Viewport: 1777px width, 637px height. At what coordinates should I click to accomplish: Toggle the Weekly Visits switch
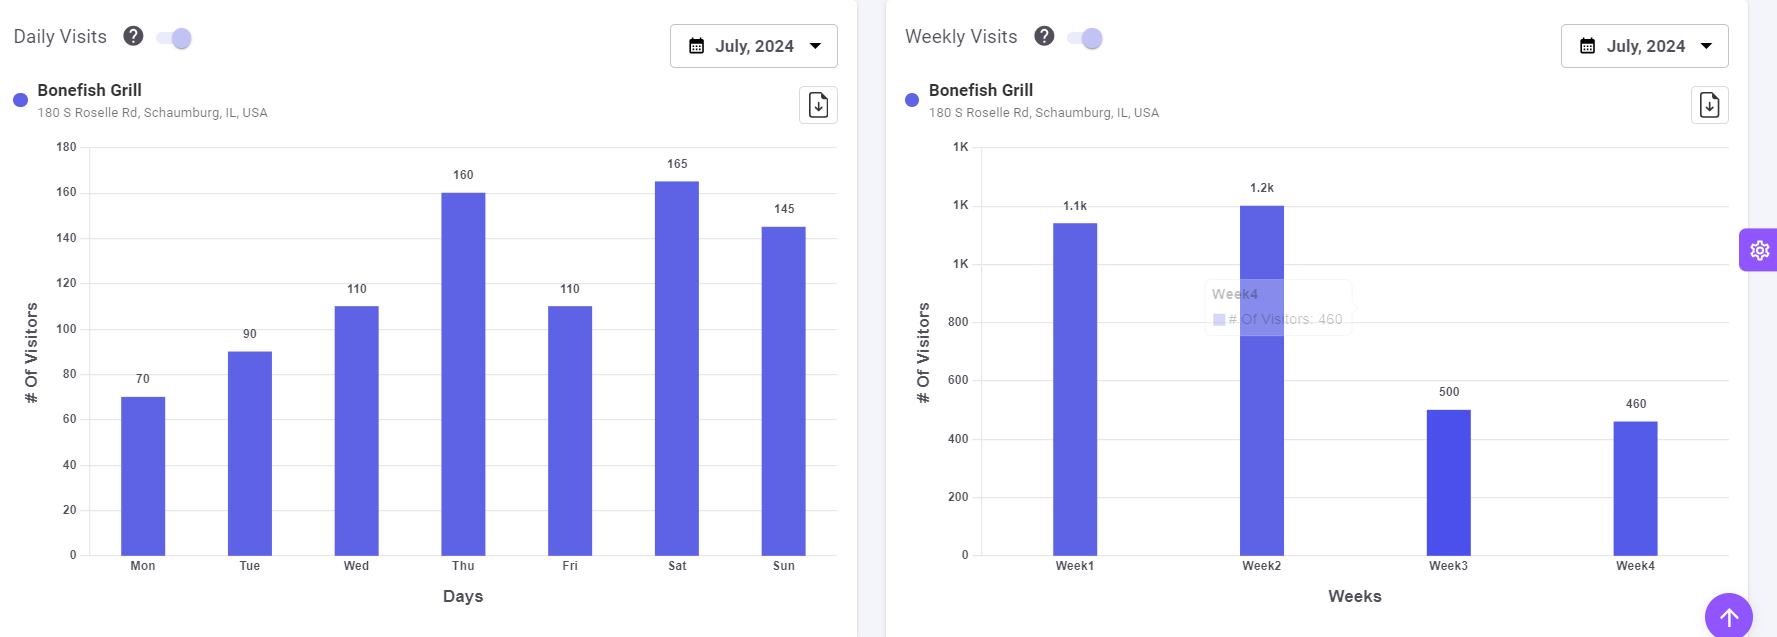pyautogui.click(x=1085, y=38)
